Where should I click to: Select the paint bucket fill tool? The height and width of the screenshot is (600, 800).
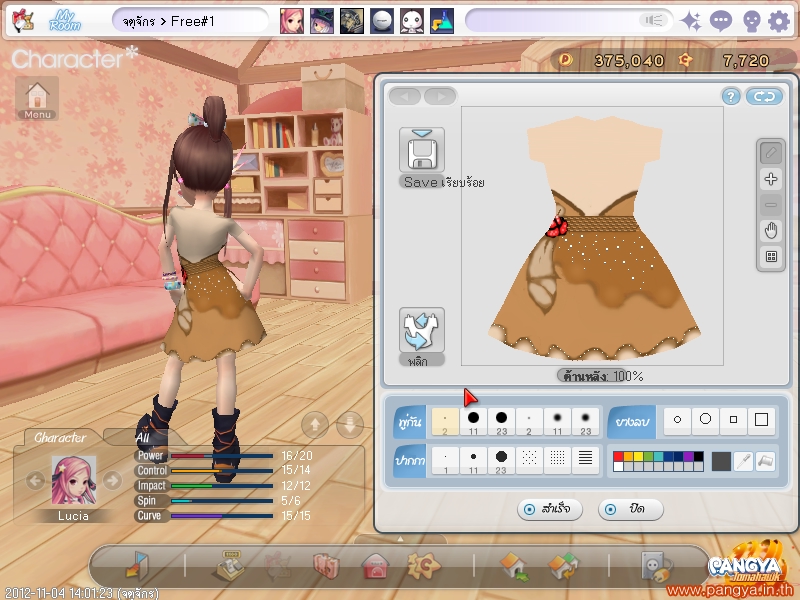[765, 461]
